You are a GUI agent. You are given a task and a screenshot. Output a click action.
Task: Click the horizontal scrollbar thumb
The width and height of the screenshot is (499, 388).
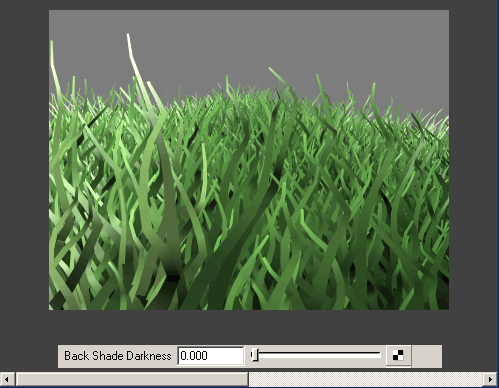(132, 379)
